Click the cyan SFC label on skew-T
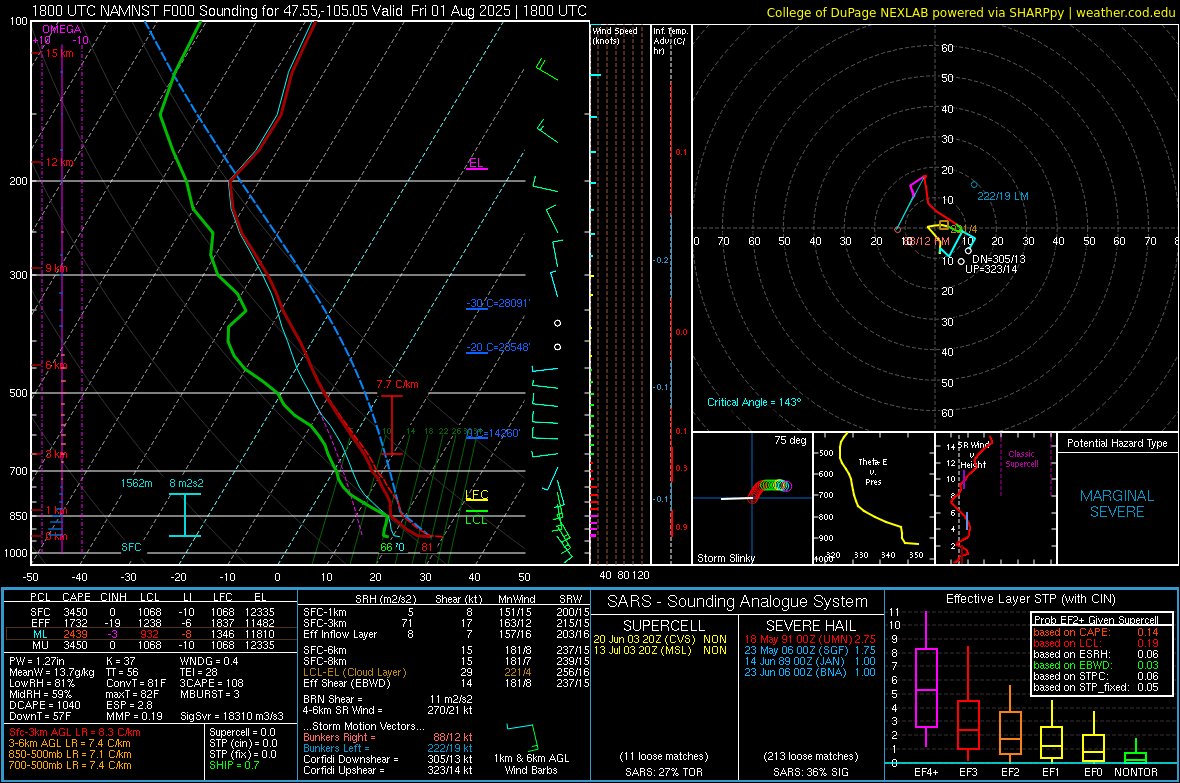Screen dimensions: 1180x783 pyautogui.click(x=131, y=547)
